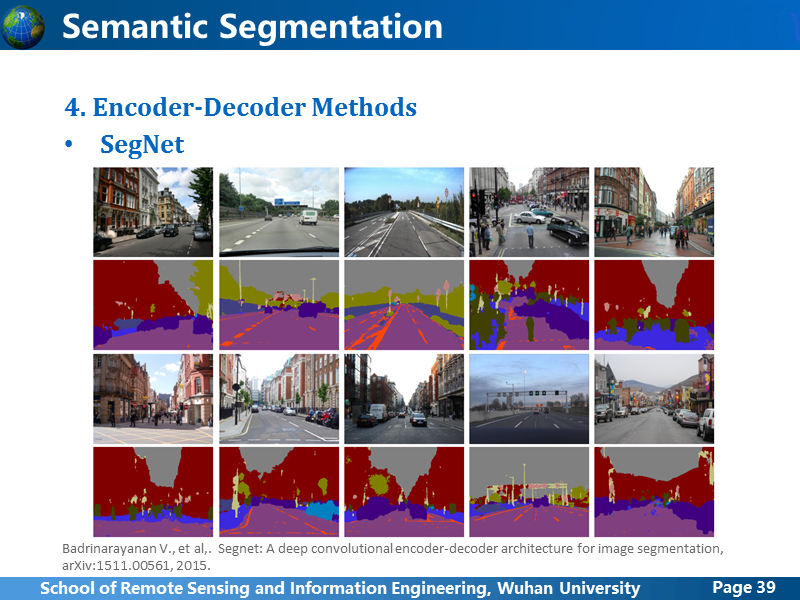800x600 pixels.
Task: Select the town street photo with mountains behind
Action: [x=654, y=398]
